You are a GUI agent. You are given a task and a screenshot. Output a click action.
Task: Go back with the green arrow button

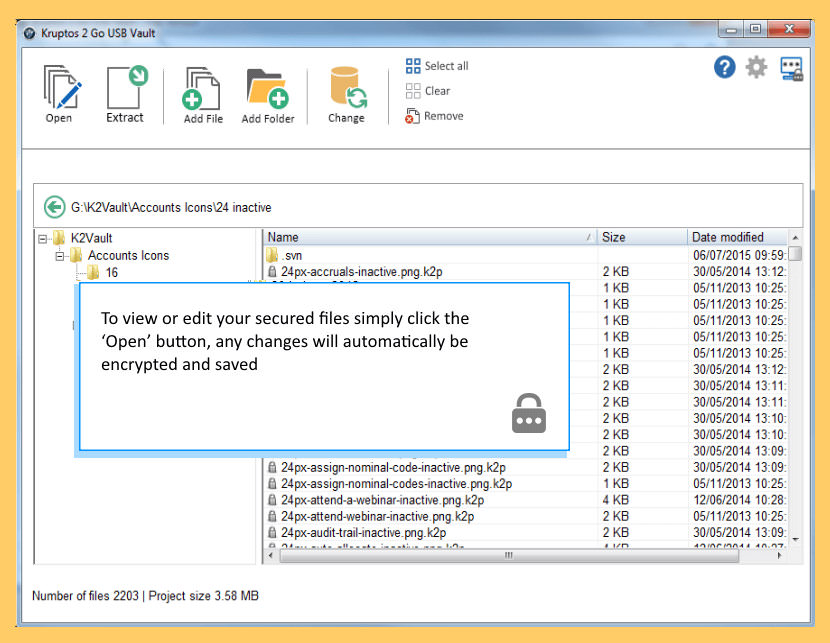pos(55,207)
